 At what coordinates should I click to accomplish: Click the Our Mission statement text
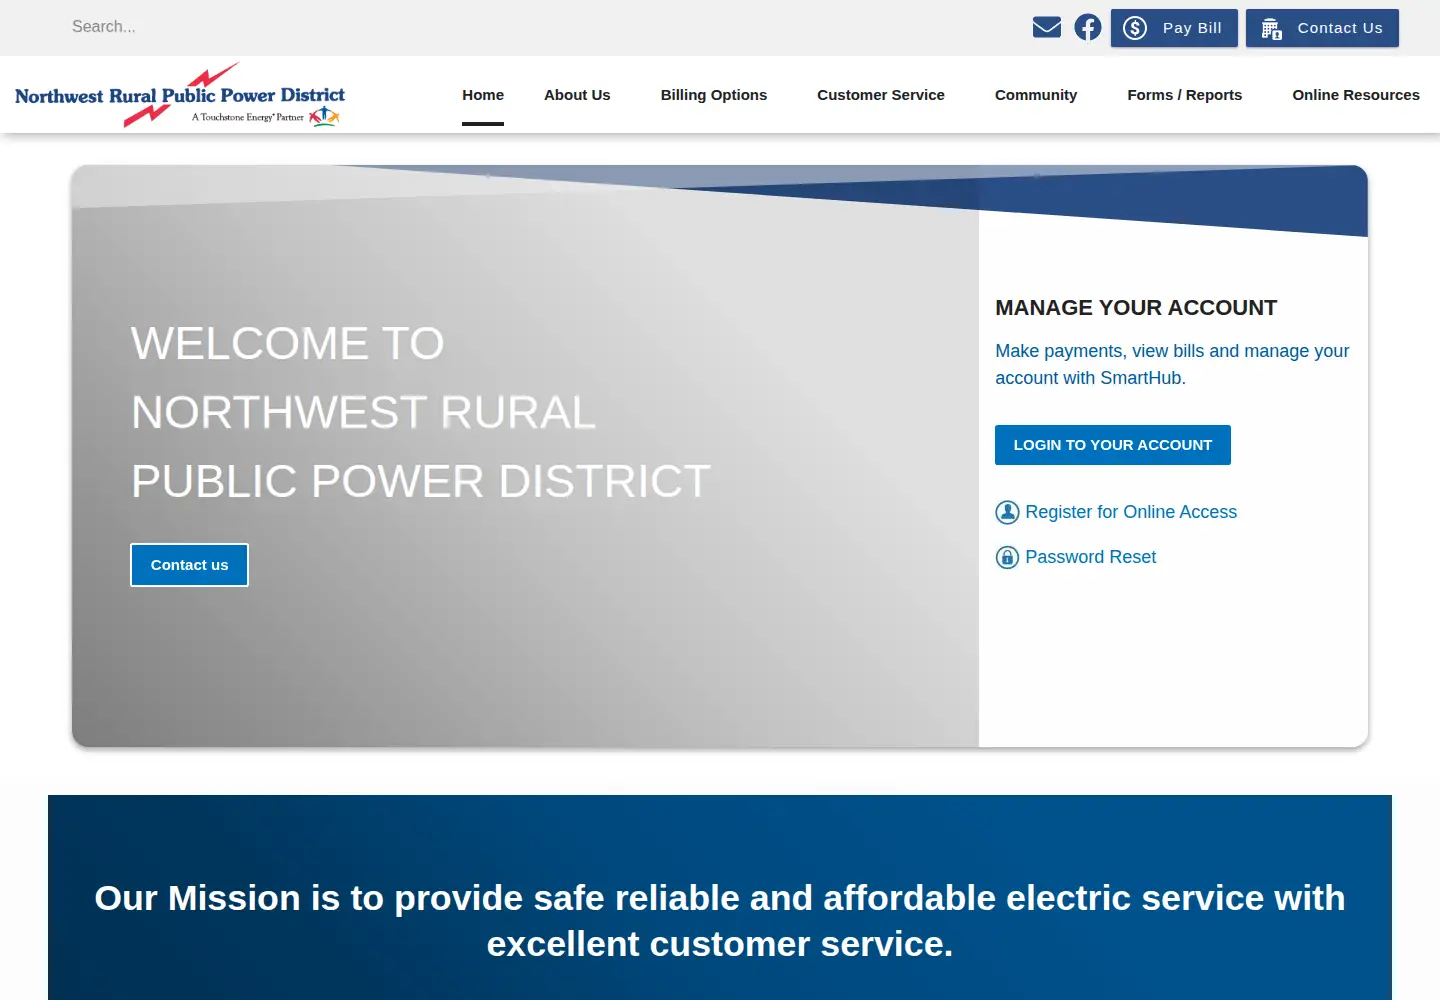(720, 921)
